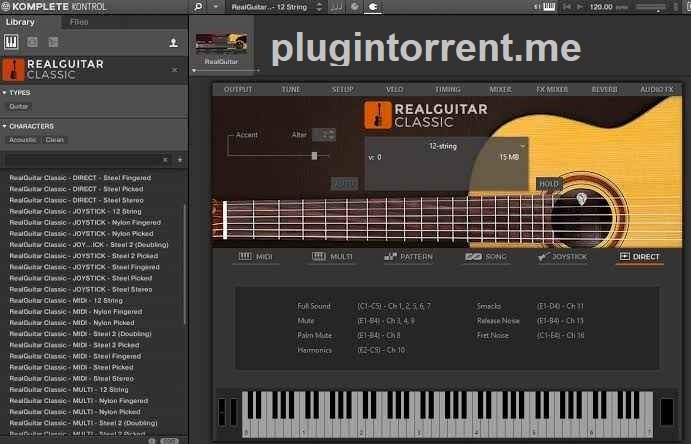The width and height of the screenshot is (691, 444).
Task: Click the transport skip-back icon
Action: (567, 7)
